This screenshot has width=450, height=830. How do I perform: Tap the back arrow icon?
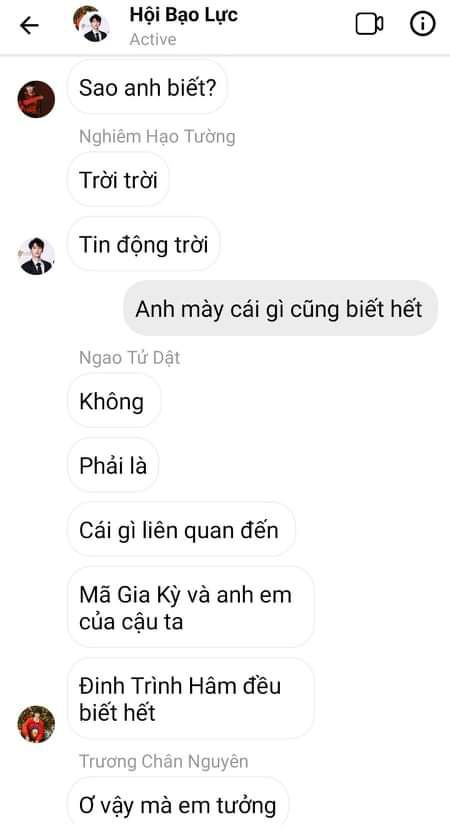click(29, 25)
